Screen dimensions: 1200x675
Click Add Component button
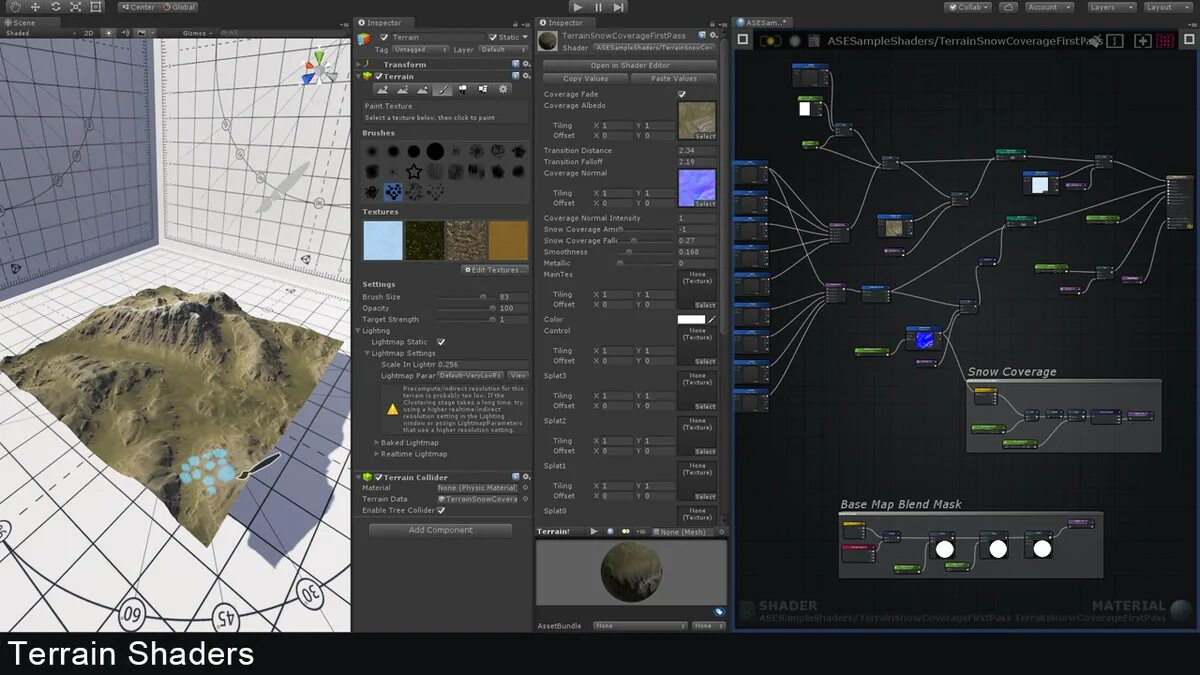coord(441,530)
